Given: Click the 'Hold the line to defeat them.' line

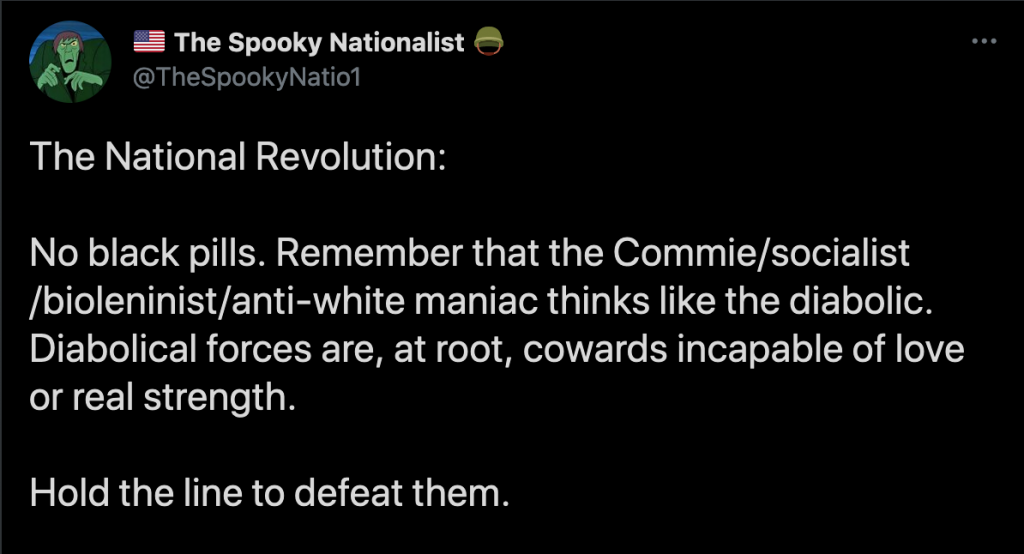Looking at the screenshot, I should click(269, 493).
